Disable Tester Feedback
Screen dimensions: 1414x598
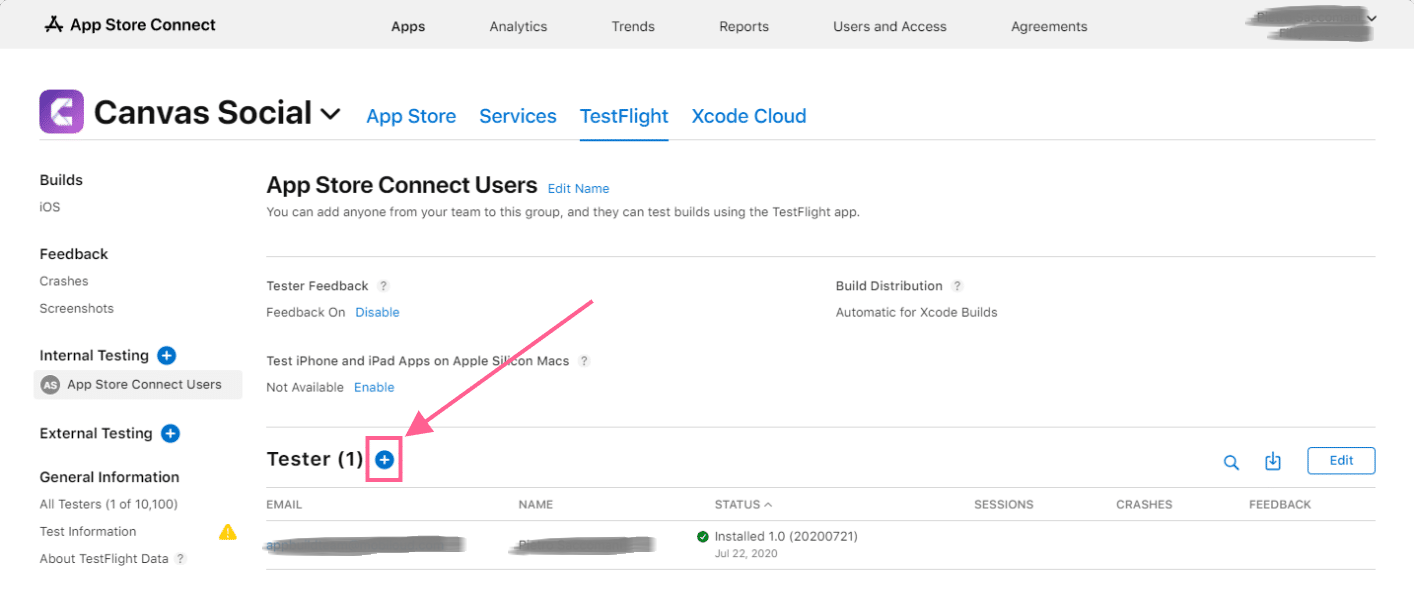pos(377,312)
